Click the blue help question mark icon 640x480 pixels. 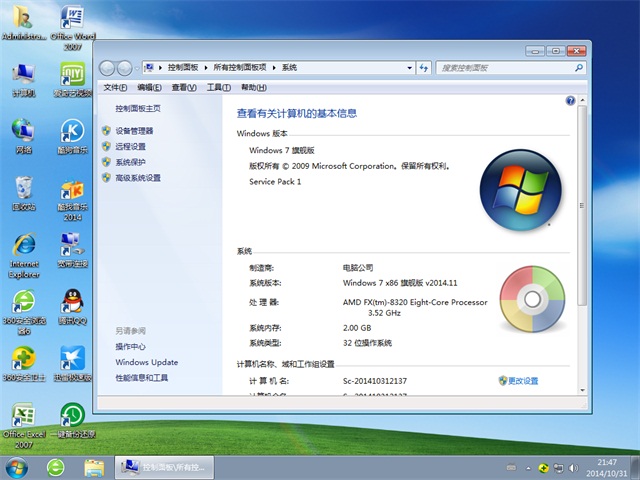click(x=570, y=101)
